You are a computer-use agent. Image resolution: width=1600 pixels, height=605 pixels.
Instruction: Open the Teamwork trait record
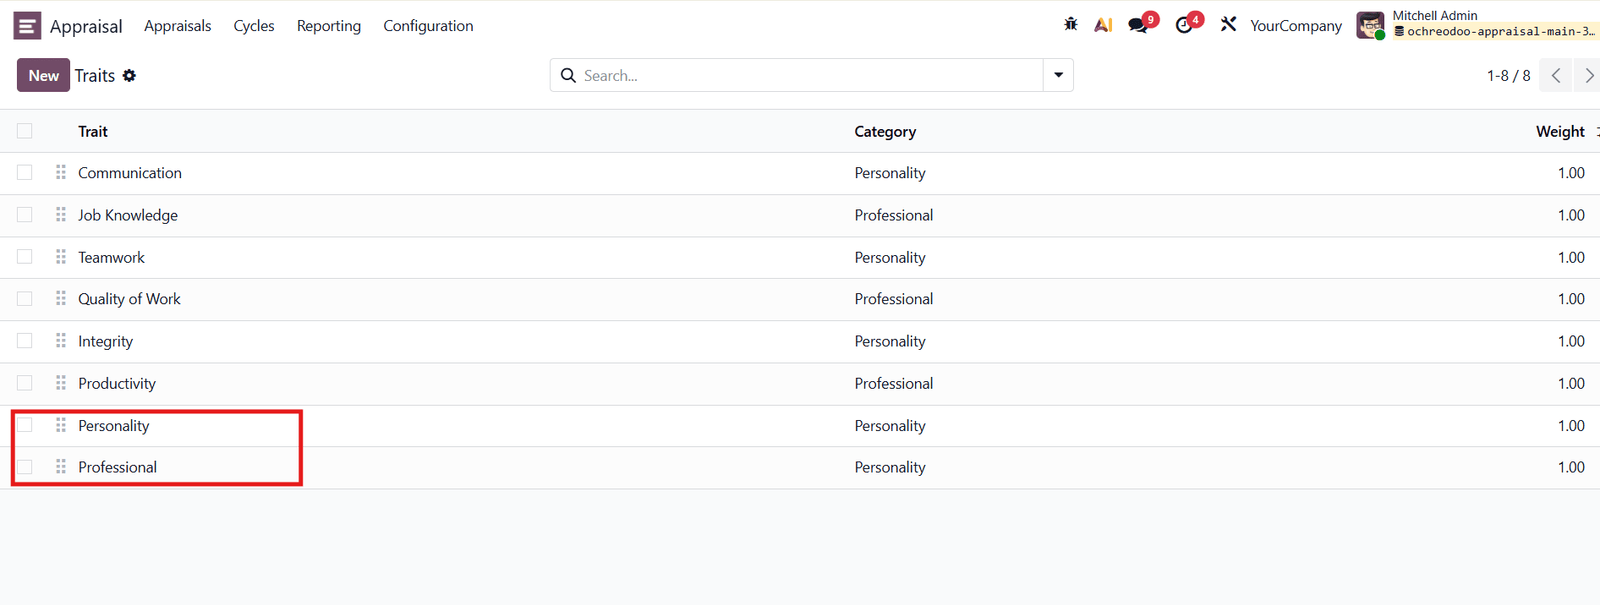111,257
